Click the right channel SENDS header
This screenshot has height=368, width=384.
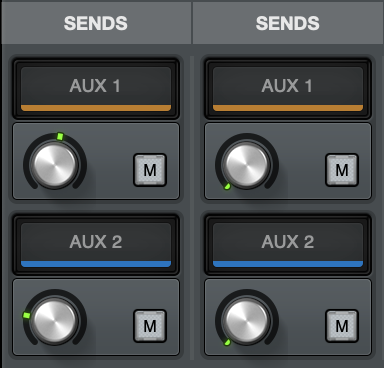(x=288, y=23)
